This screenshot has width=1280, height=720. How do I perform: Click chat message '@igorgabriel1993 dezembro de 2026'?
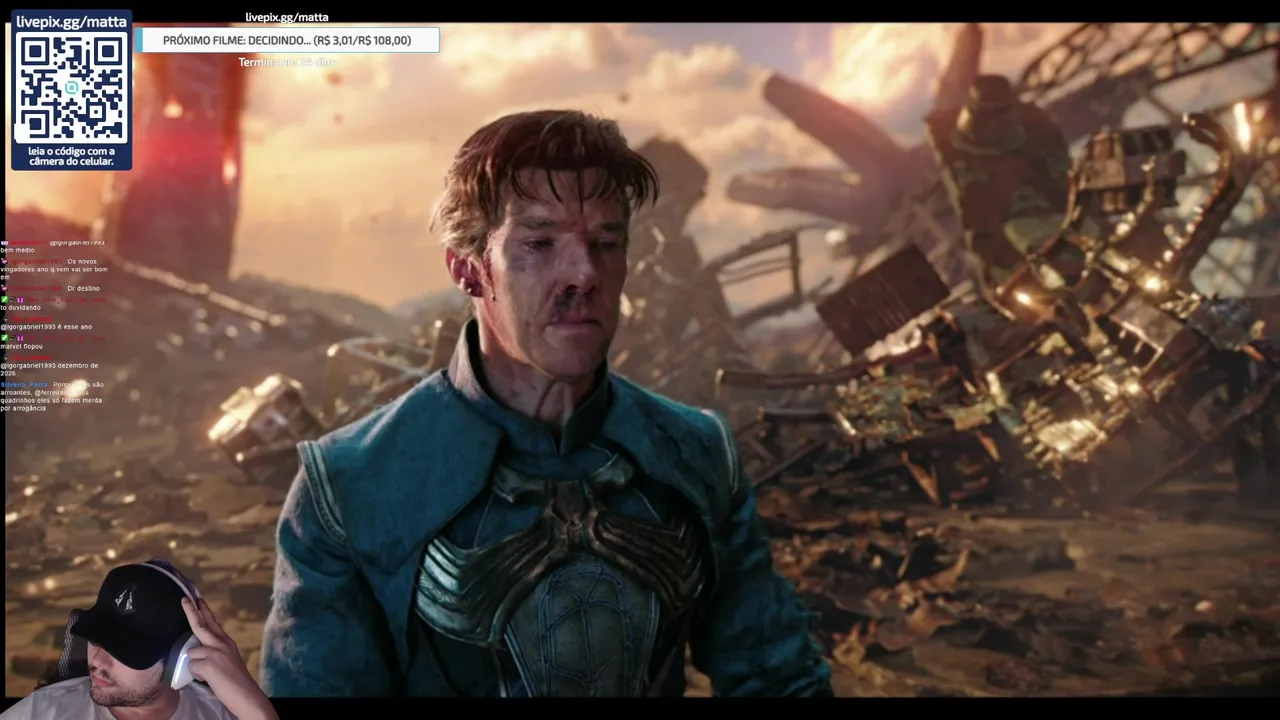pyautogui.click(x=49, y=370)
